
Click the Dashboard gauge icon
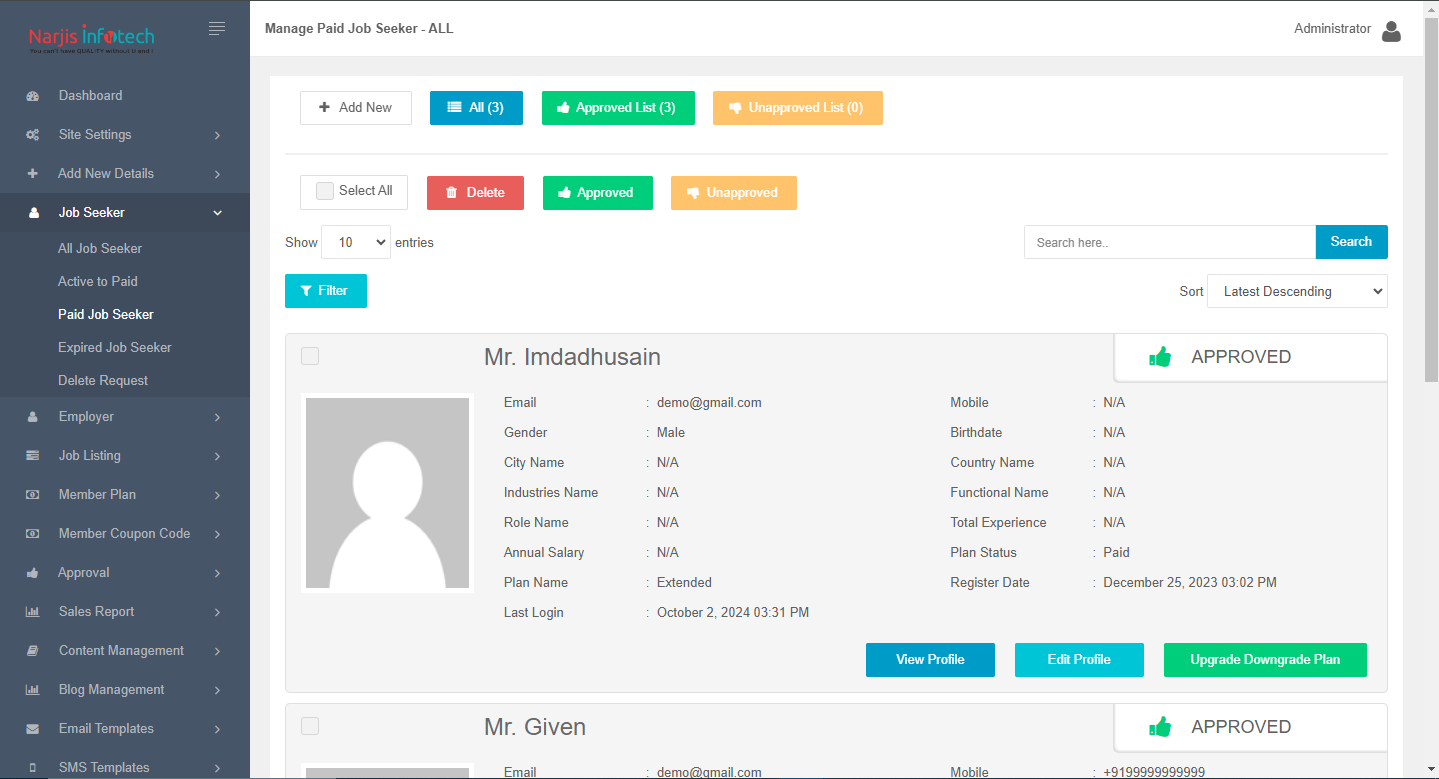point(33,96)
